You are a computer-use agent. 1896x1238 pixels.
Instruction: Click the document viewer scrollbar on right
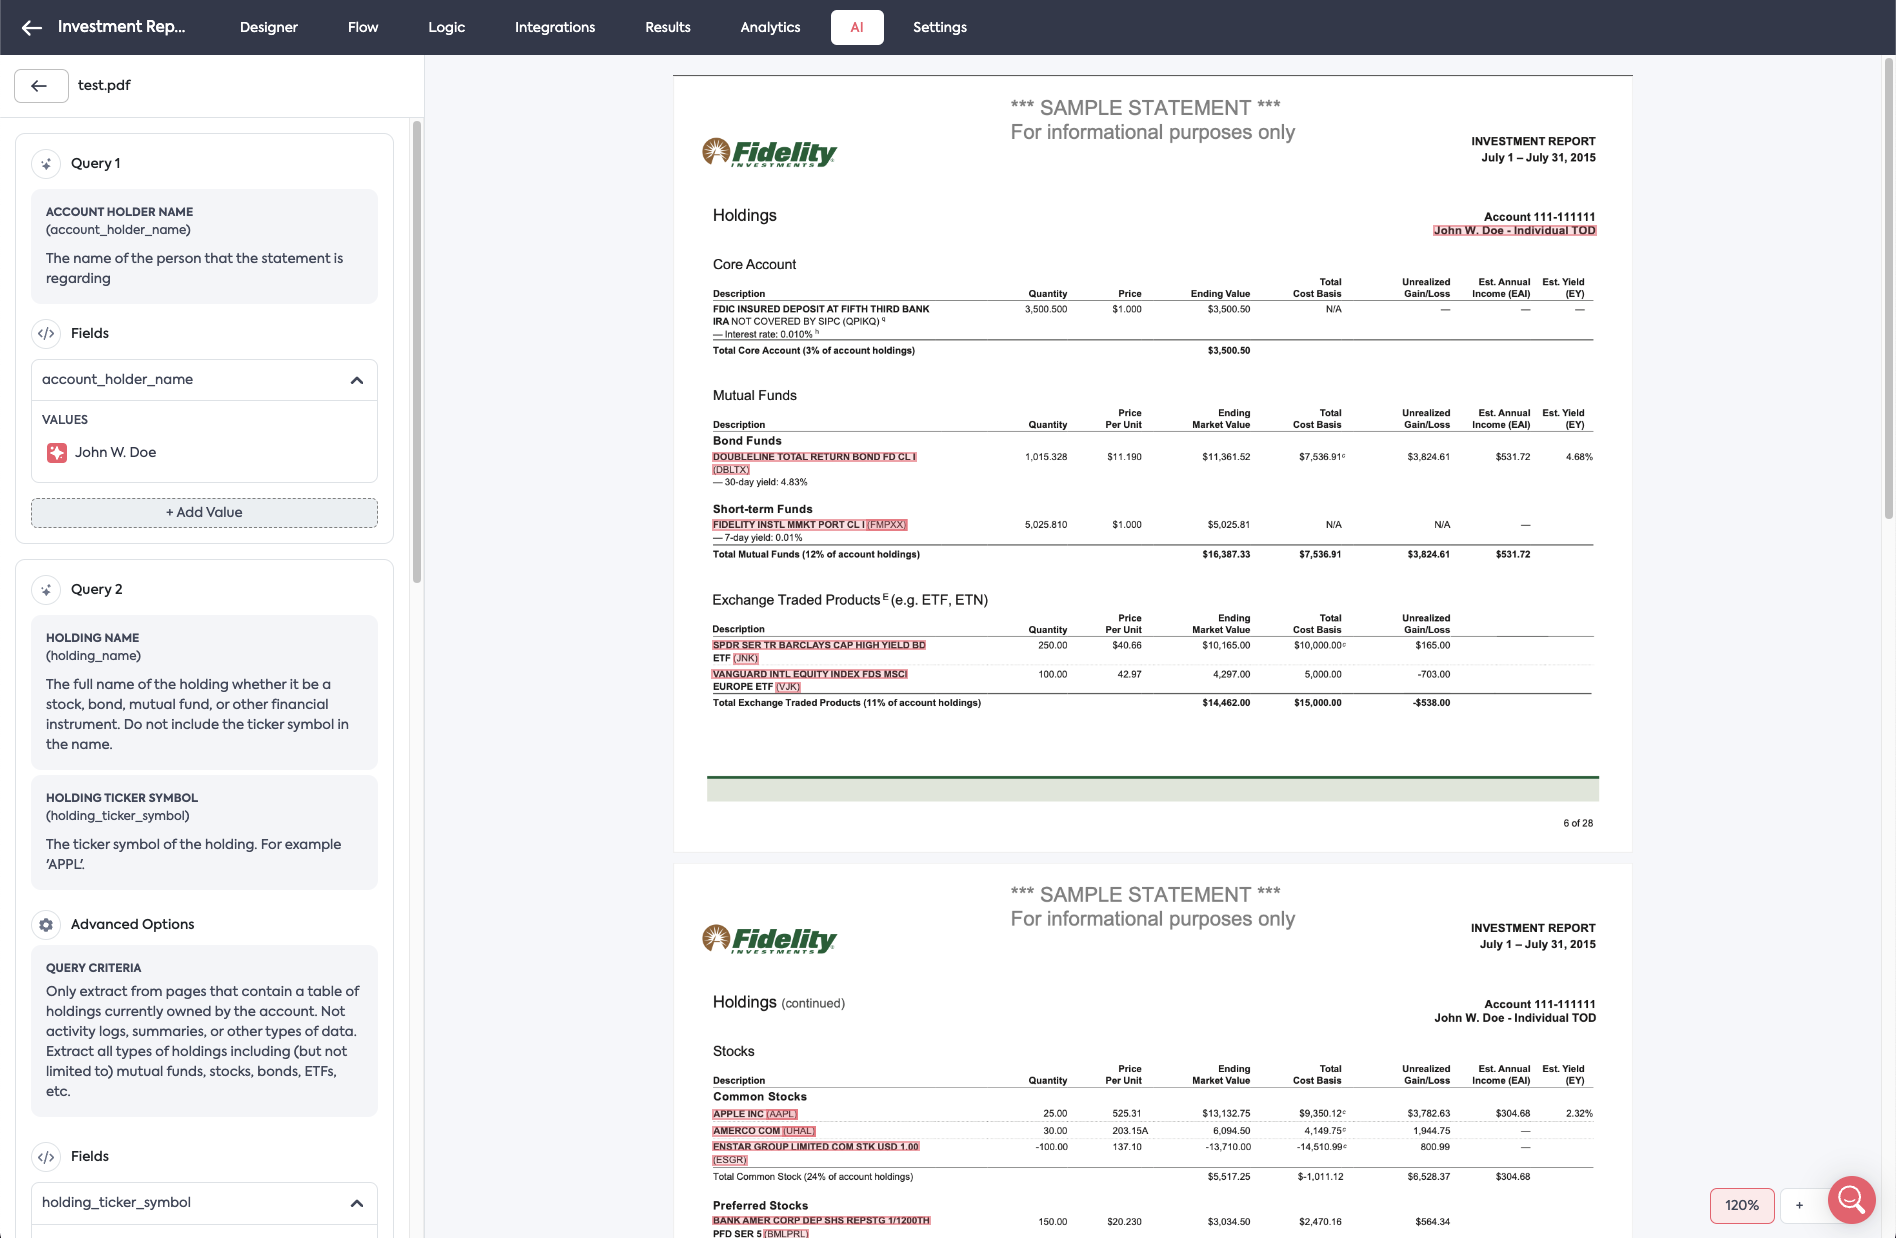click(x=1888, y=290)
